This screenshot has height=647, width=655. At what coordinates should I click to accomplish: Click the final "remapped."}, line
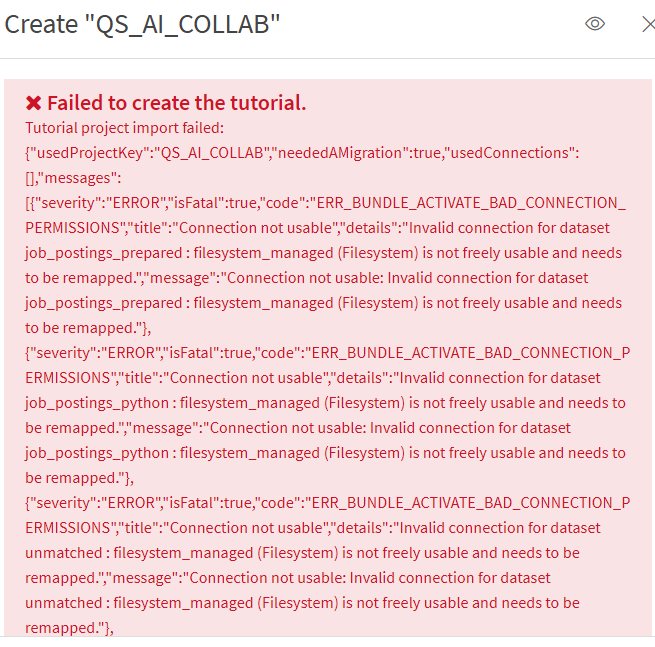[x=69, y=628]
